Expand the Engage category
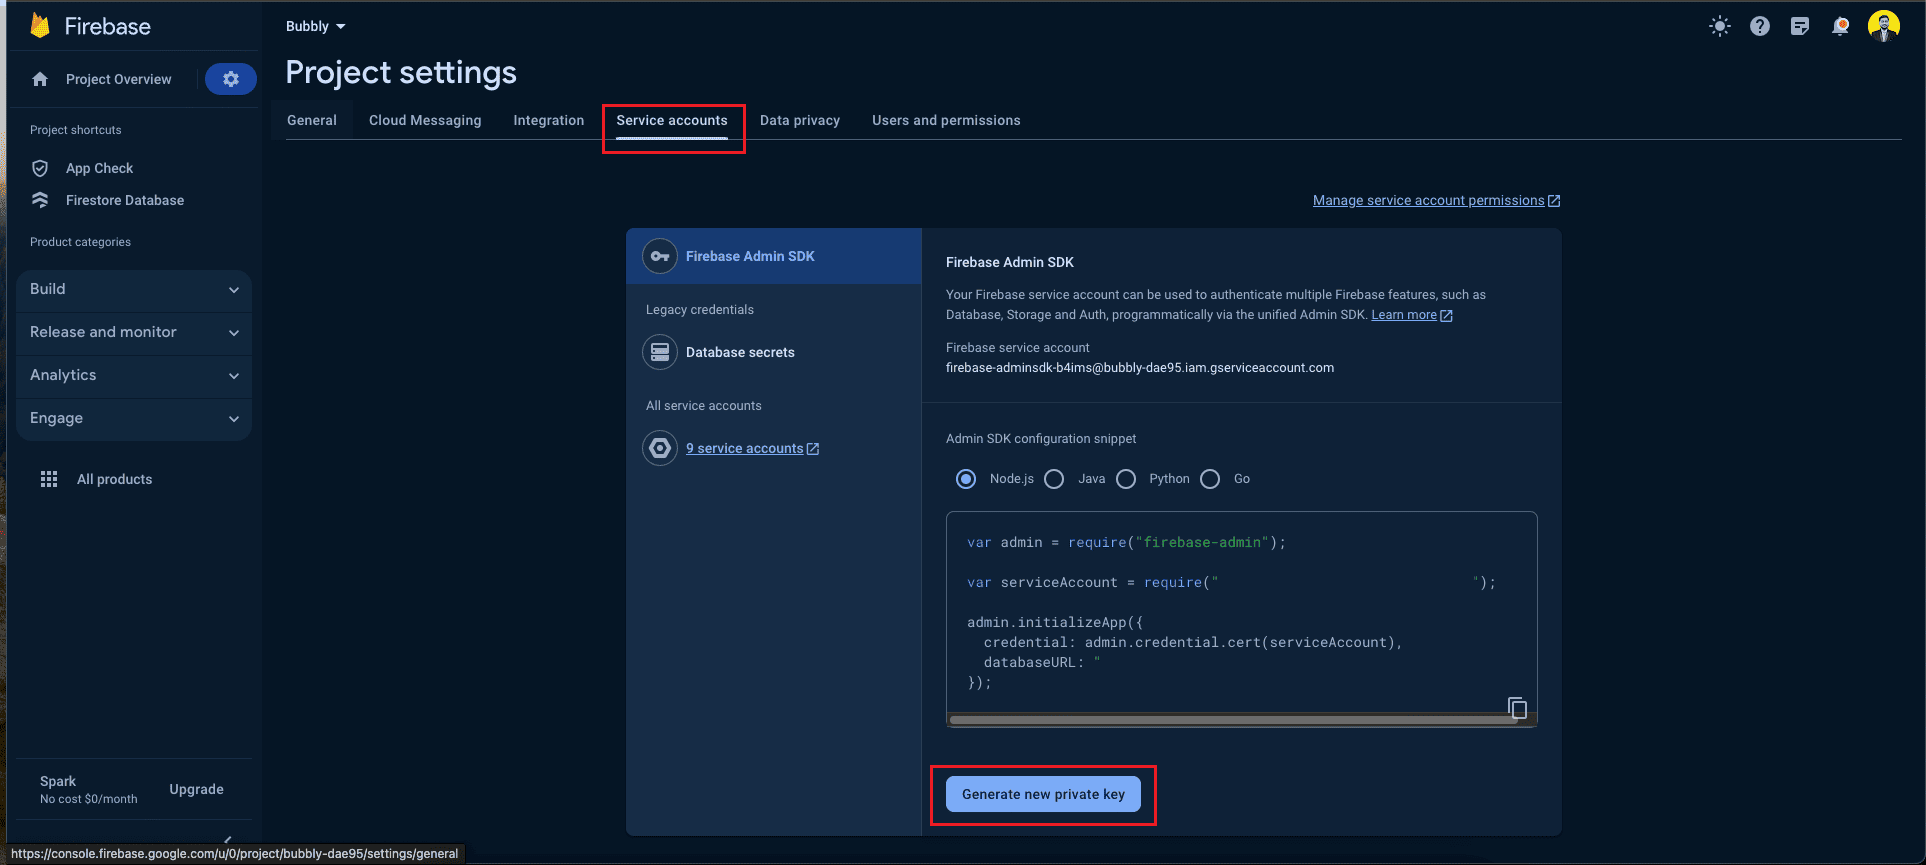 (134, 418)
